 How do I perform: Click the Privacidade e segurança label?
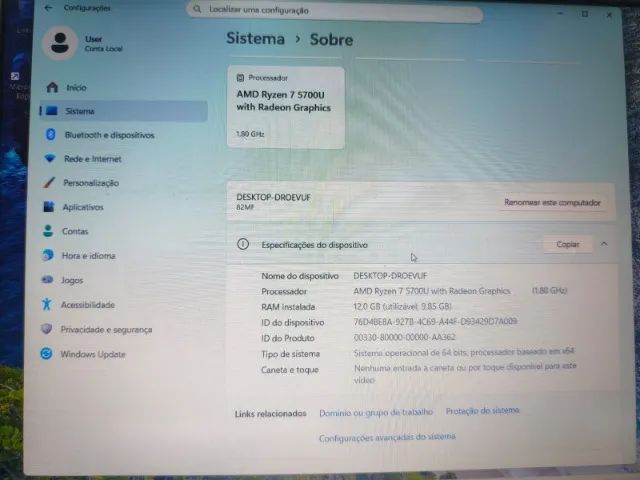106,329
